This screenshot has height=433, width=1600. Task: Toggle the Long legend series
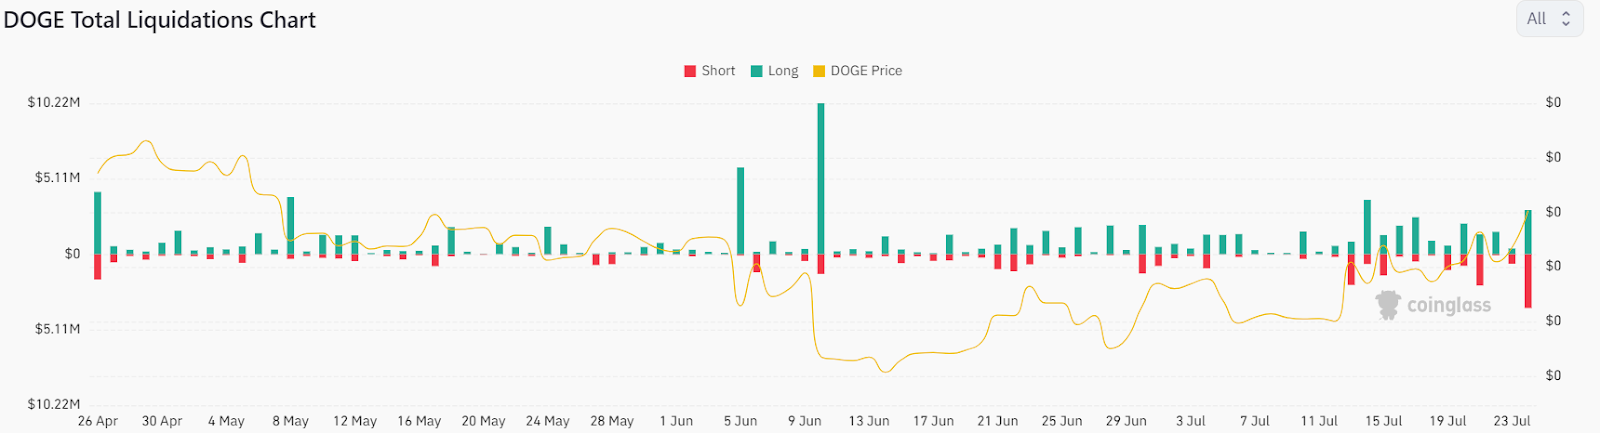pos(775,71)
